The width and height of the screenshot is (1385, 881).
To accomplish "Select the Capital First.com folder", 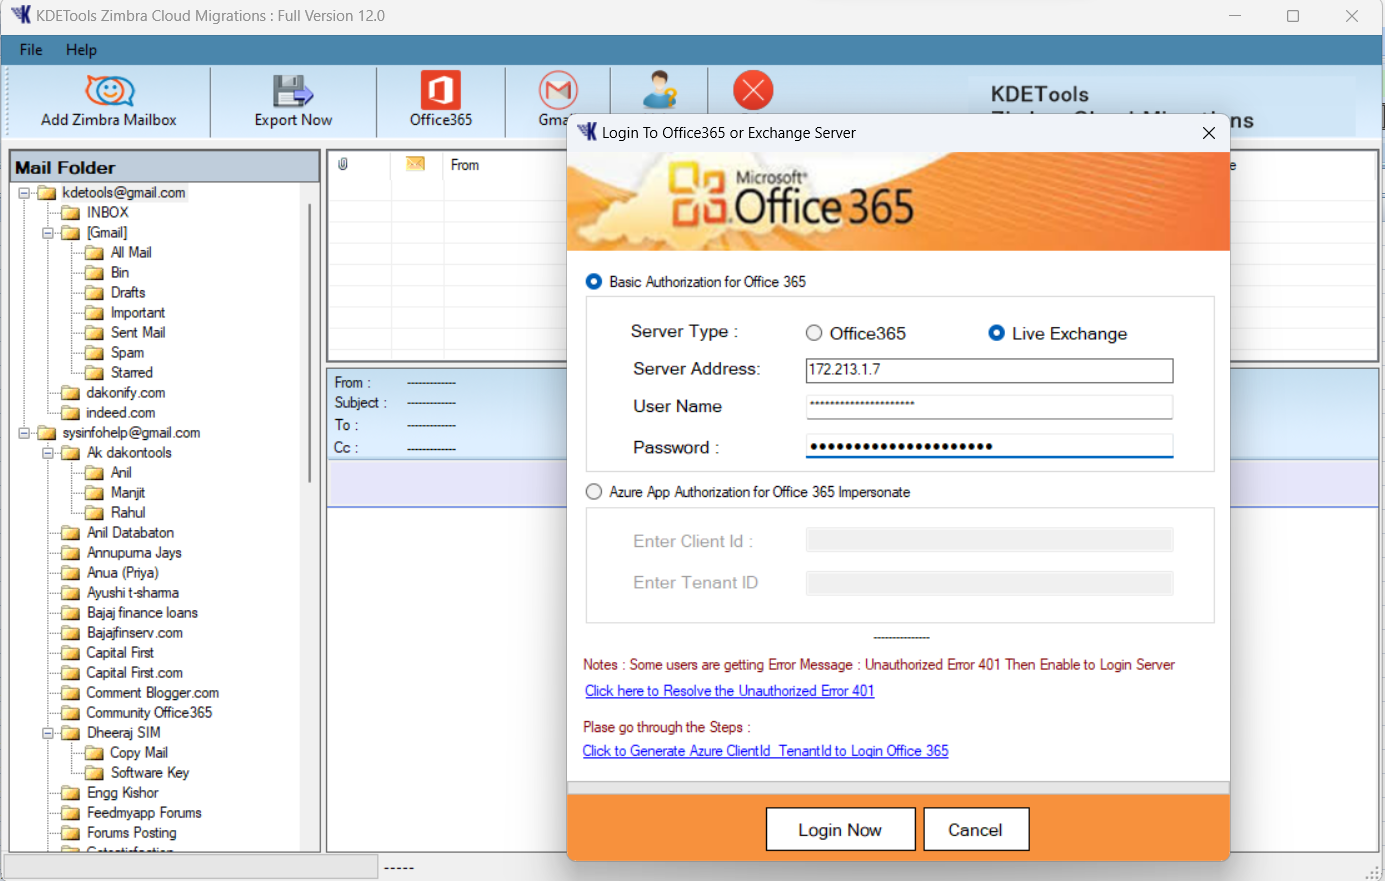I will point(134,673).
